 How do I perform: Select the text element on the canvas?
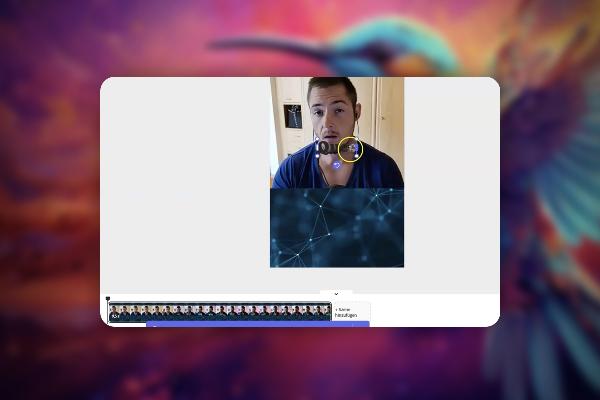click(337, 148)
